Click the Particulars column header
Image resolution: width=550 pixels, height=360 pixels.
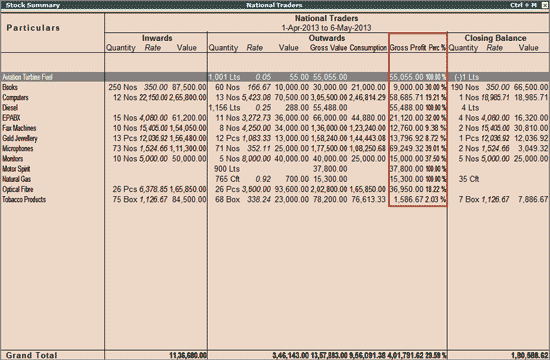tap(33, 28)
